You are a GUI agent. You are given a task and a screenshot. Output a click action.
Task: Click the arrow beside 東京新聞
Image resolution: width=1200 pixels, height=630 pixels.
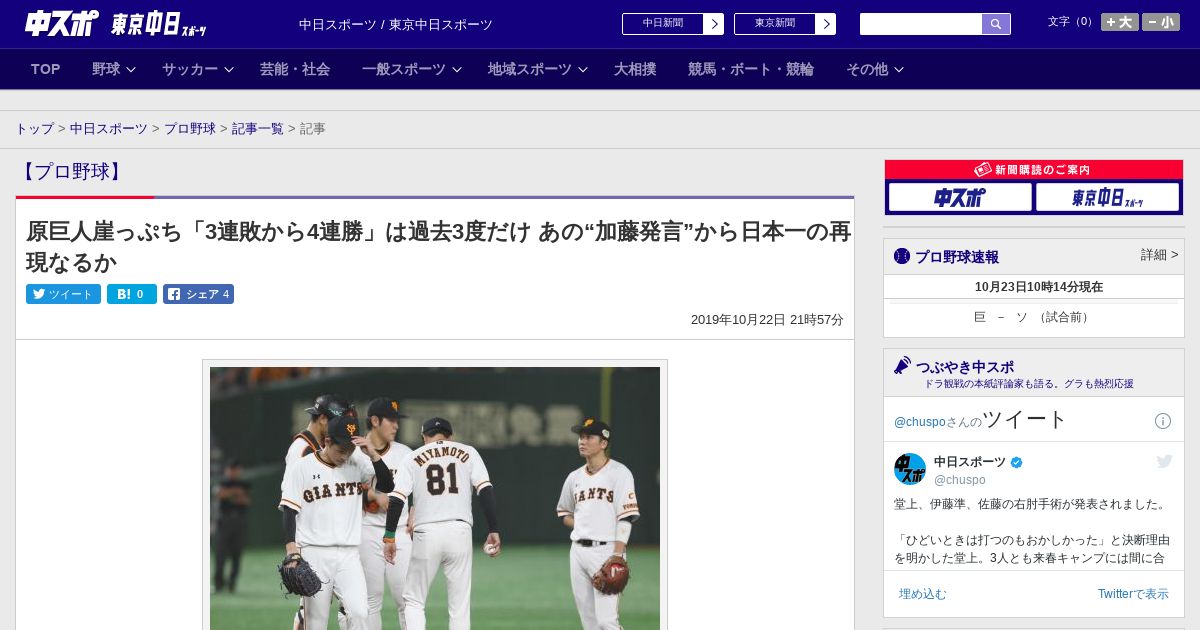pyautogui.click(x=826, y=24)
